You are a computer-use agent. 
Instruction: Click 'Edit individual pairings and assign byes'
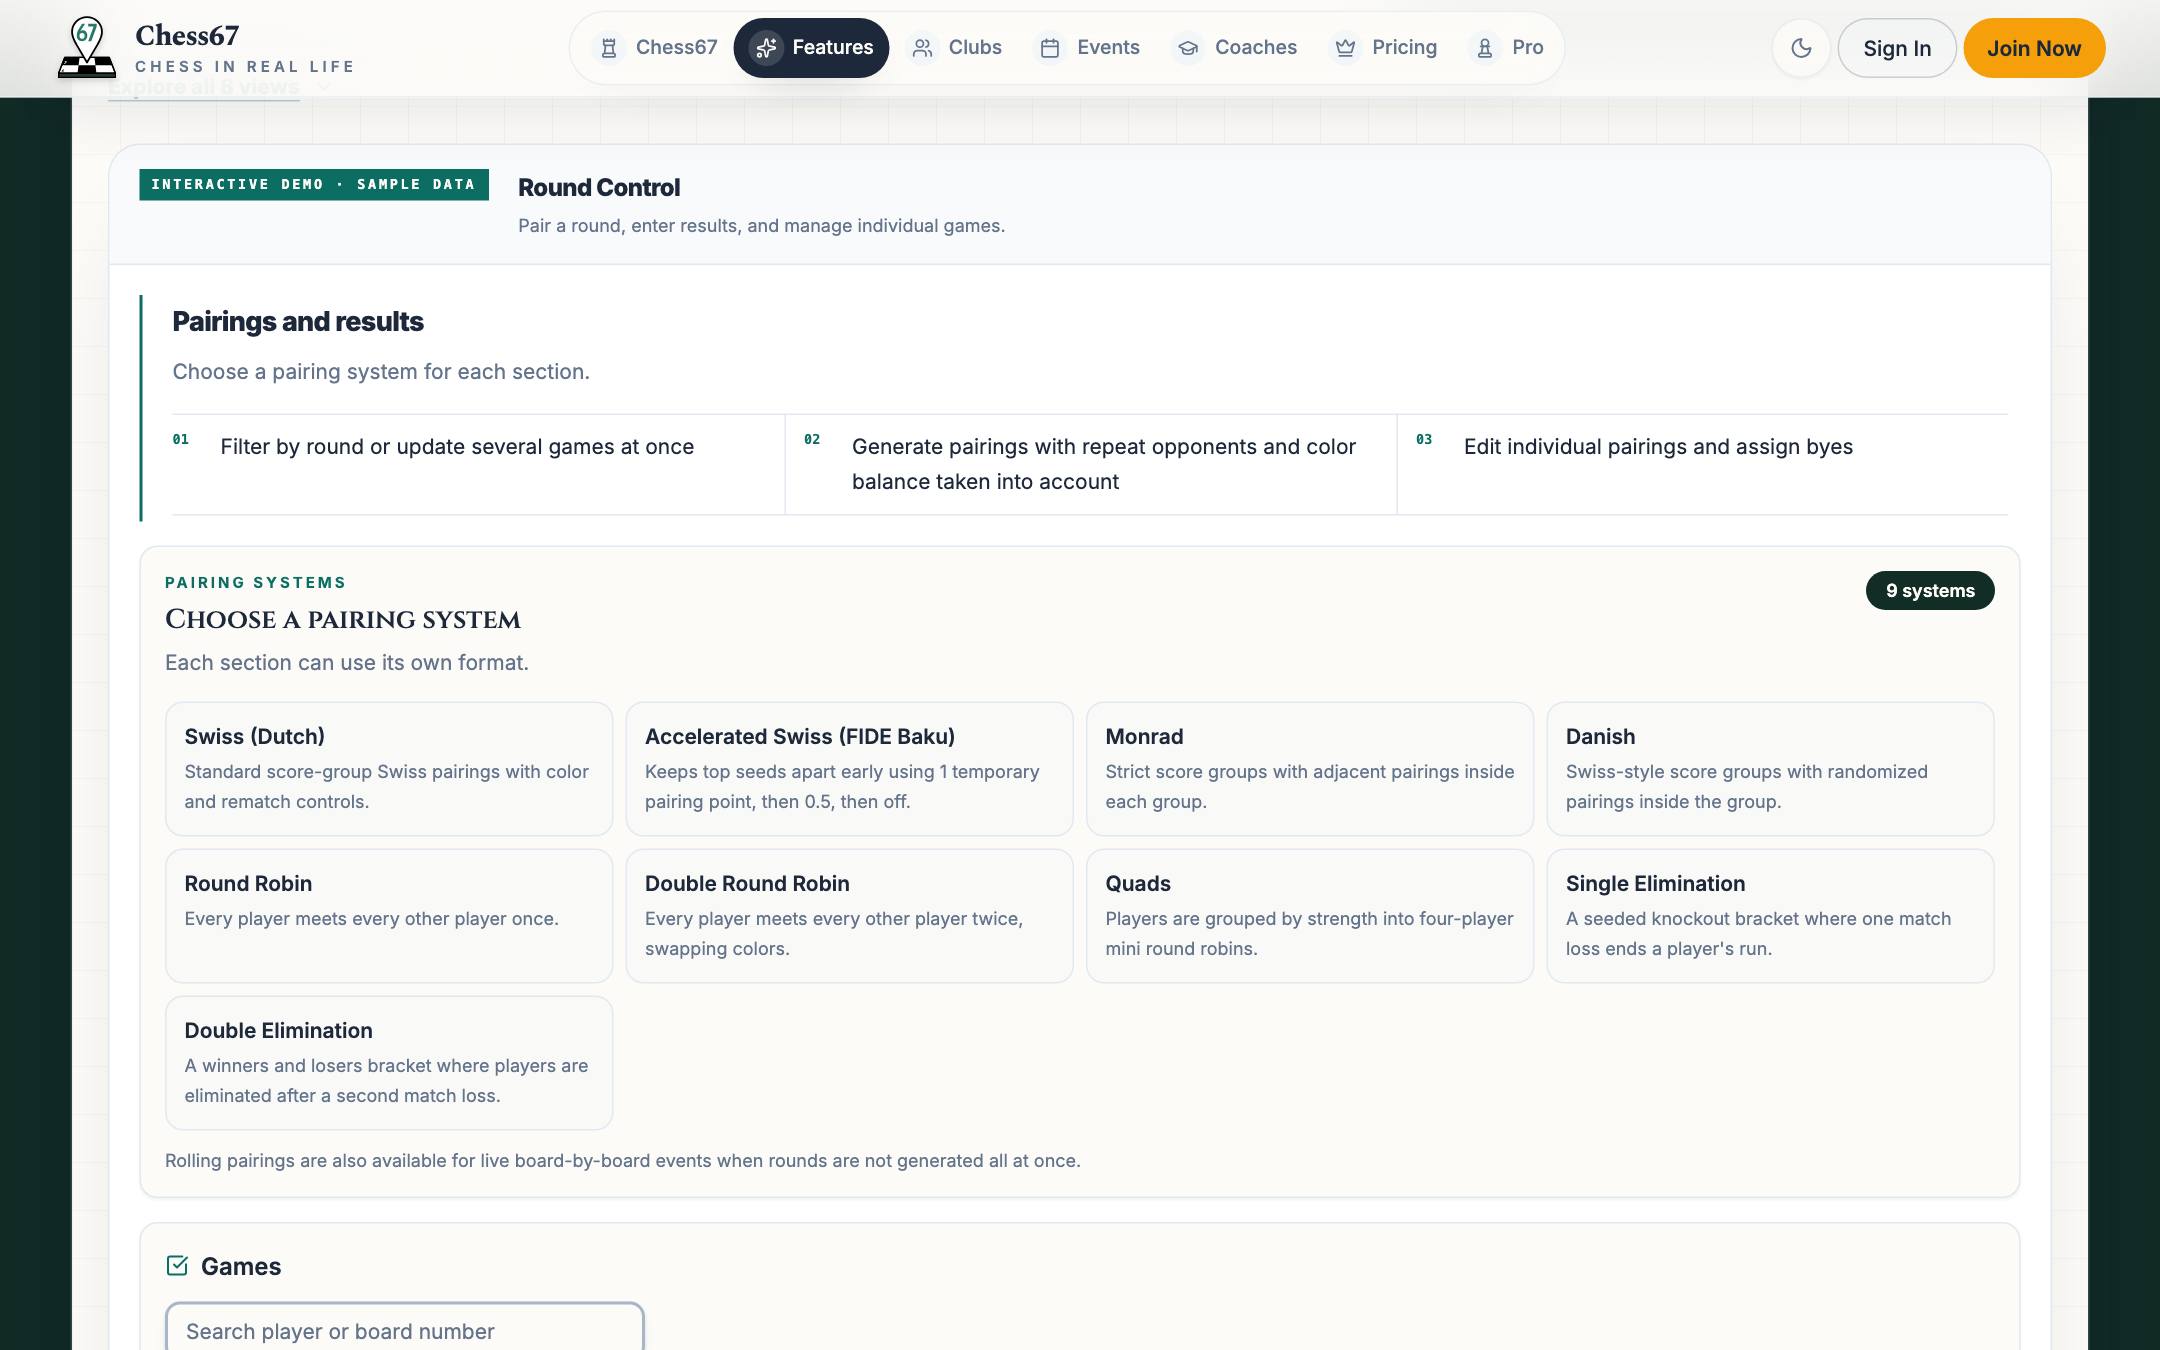pos(1658,447)
